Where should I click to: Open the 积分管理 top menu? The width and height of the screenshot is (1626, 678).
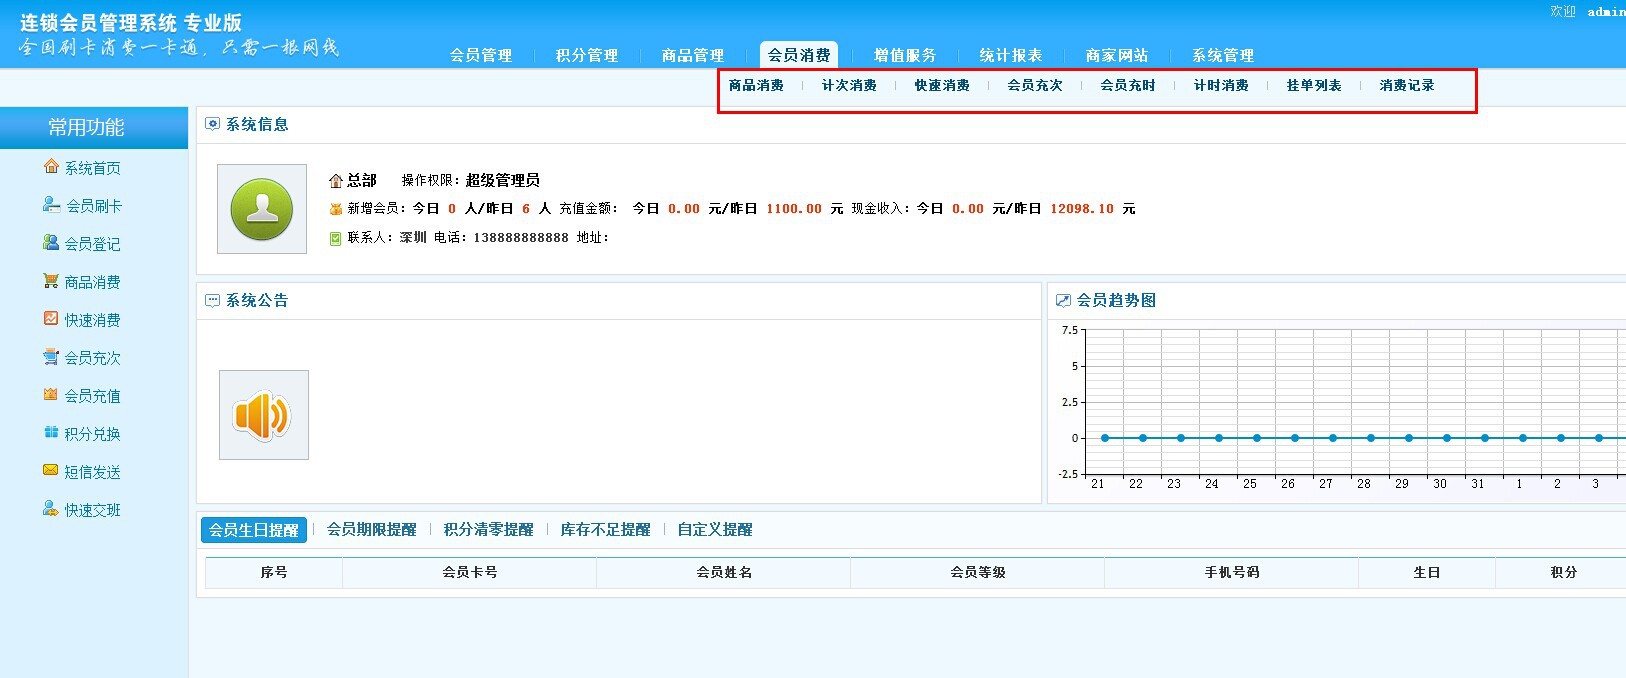pos(587,55)
